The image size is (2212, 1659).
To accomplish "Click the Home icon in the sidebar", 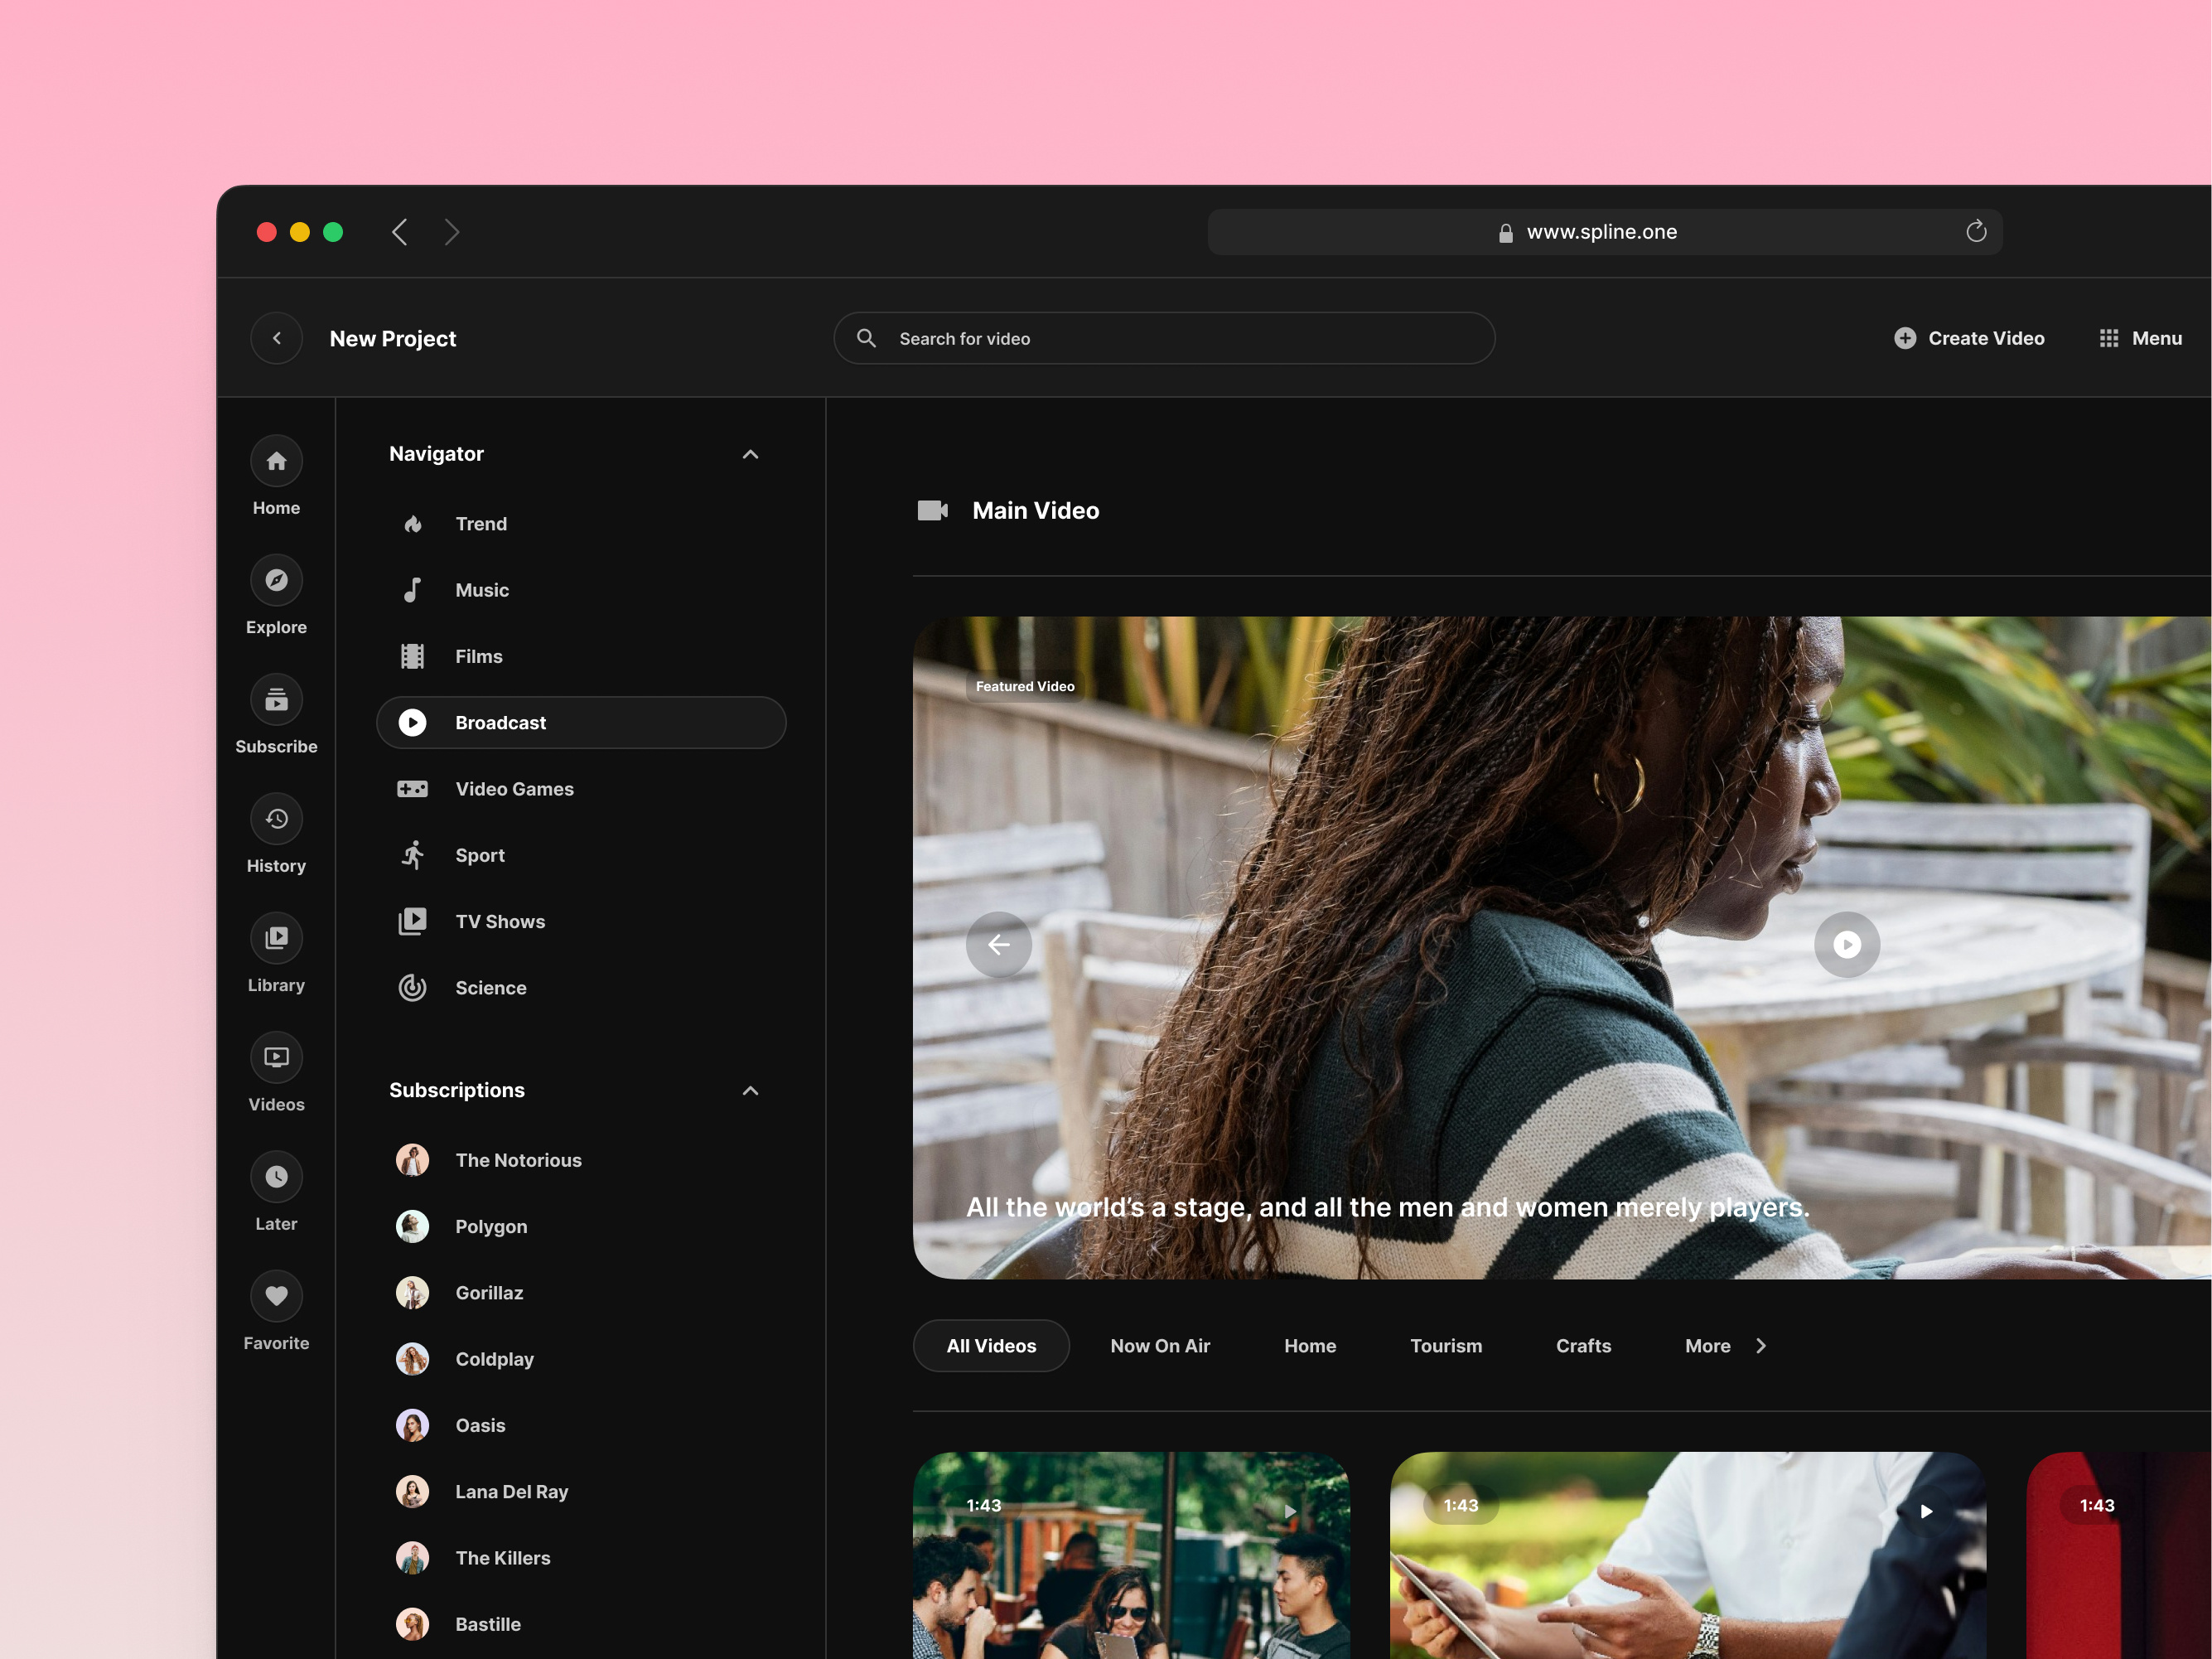I will (x=276, y=462).
